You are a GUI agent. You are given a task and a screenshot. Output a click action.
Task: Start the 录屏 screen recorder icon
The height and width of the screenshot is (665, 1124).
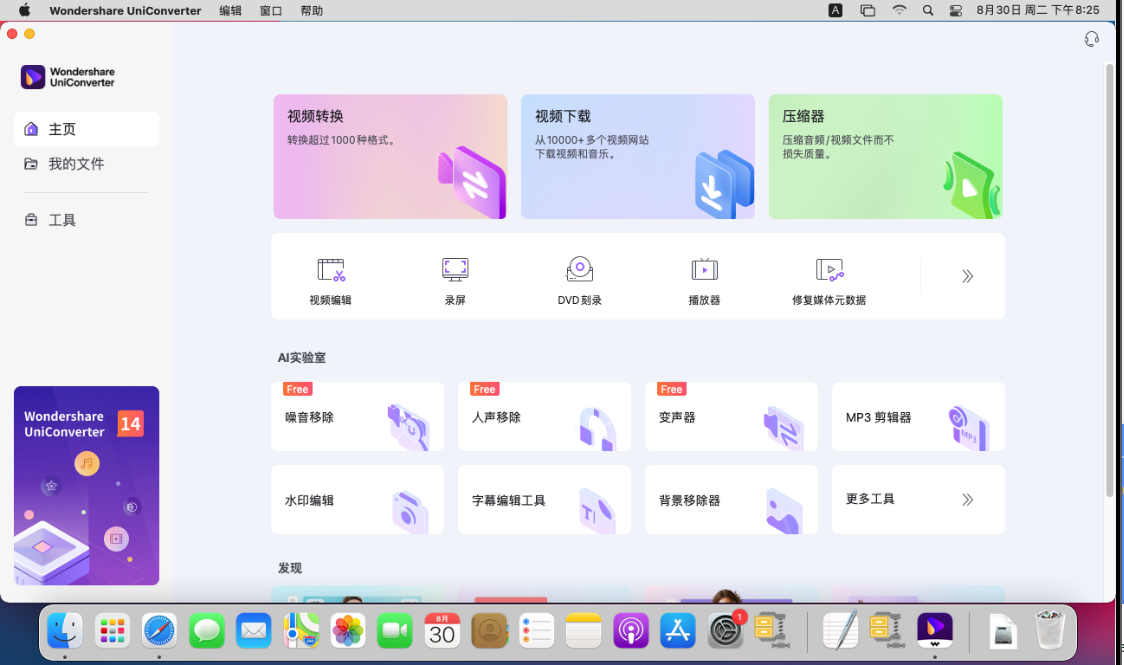pos(455,281)
